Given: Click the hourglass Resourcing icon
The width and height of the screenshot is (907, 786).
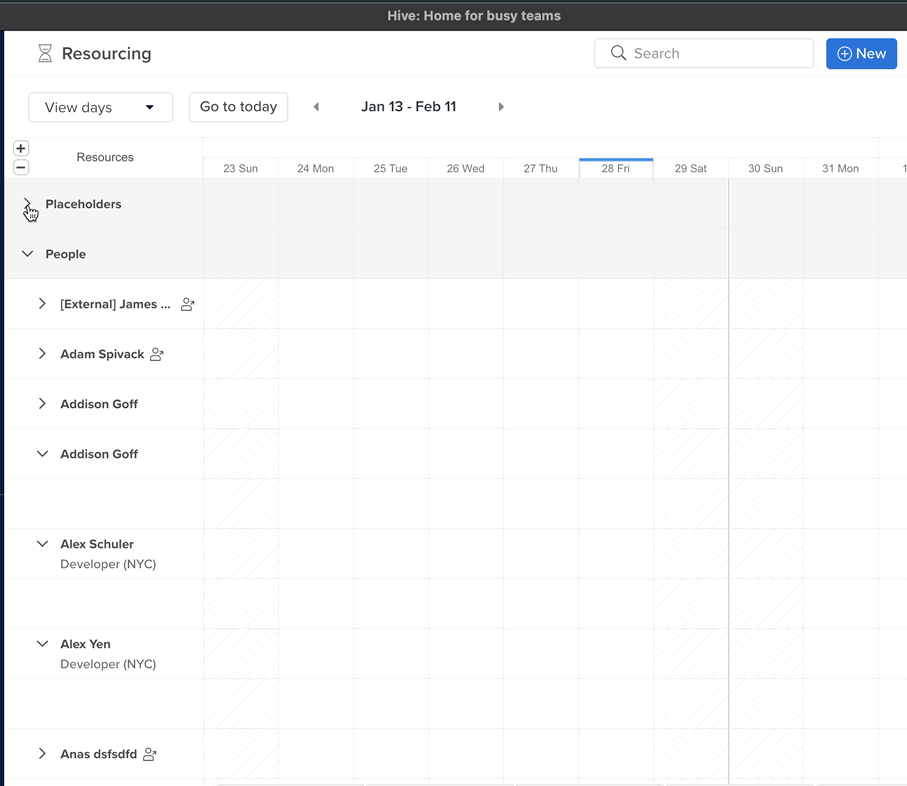Looking at the screenshot, I should coord(45,54).
